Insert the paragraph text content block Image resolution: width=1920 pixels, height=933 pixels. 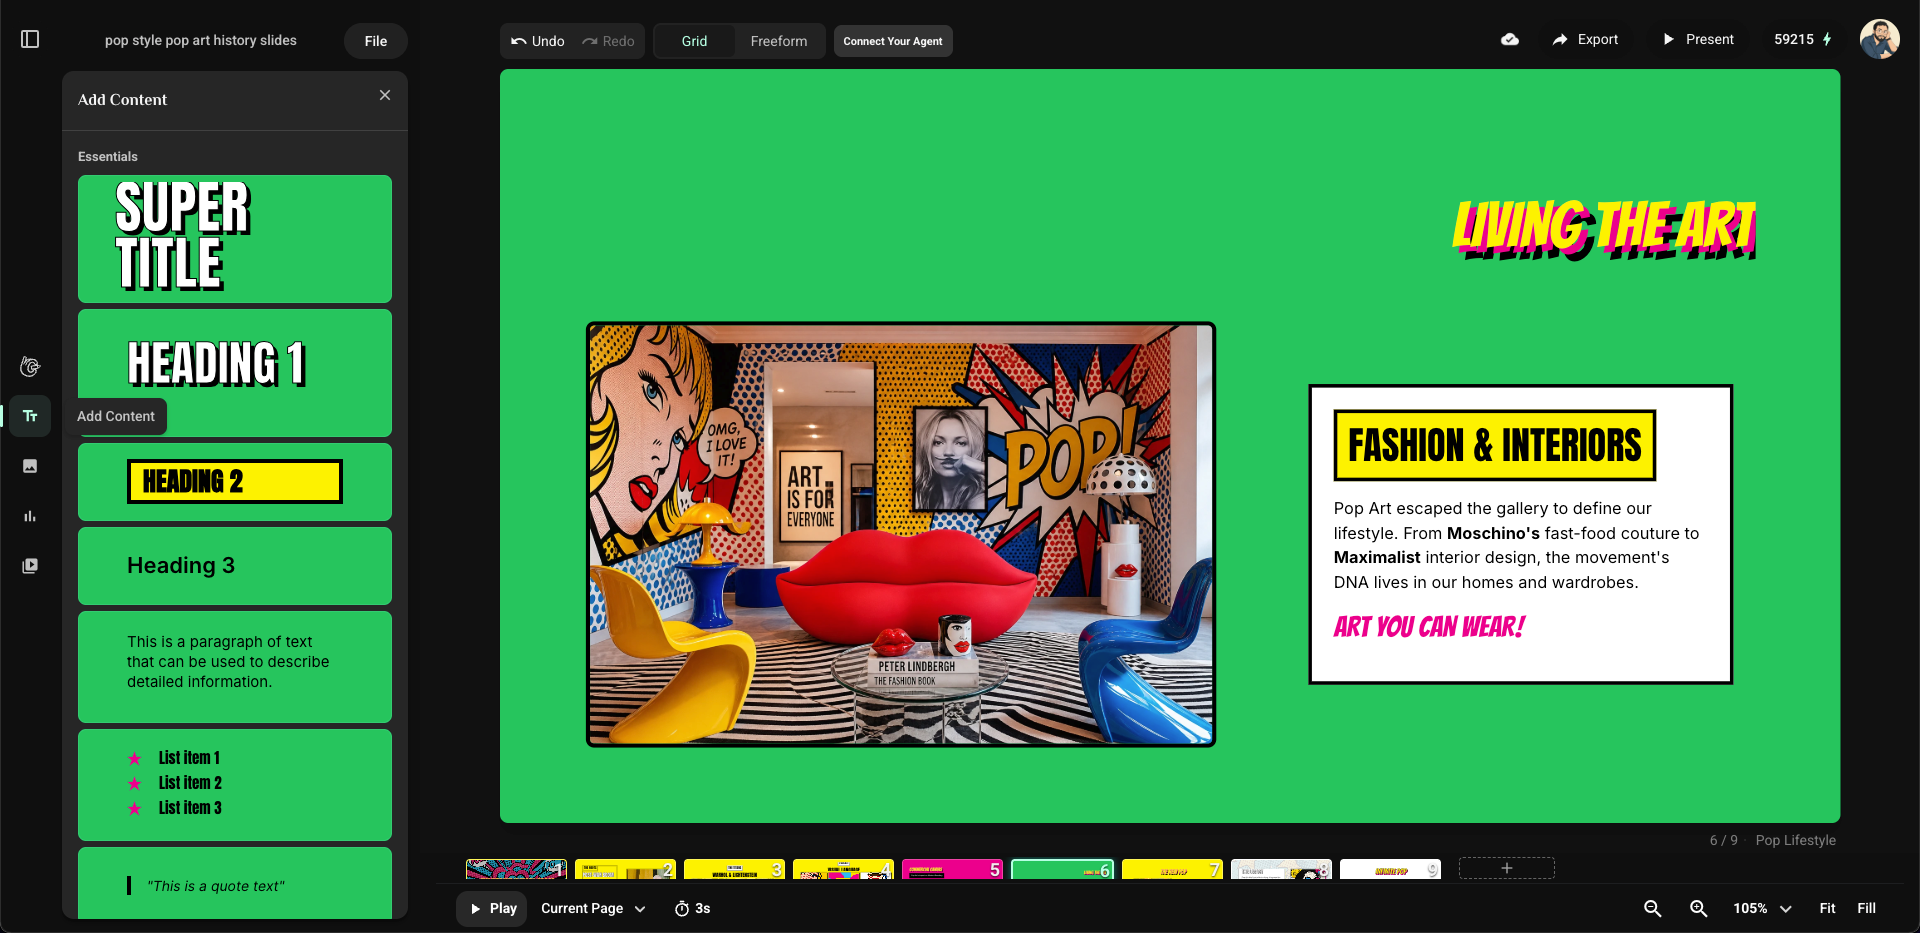235,667
